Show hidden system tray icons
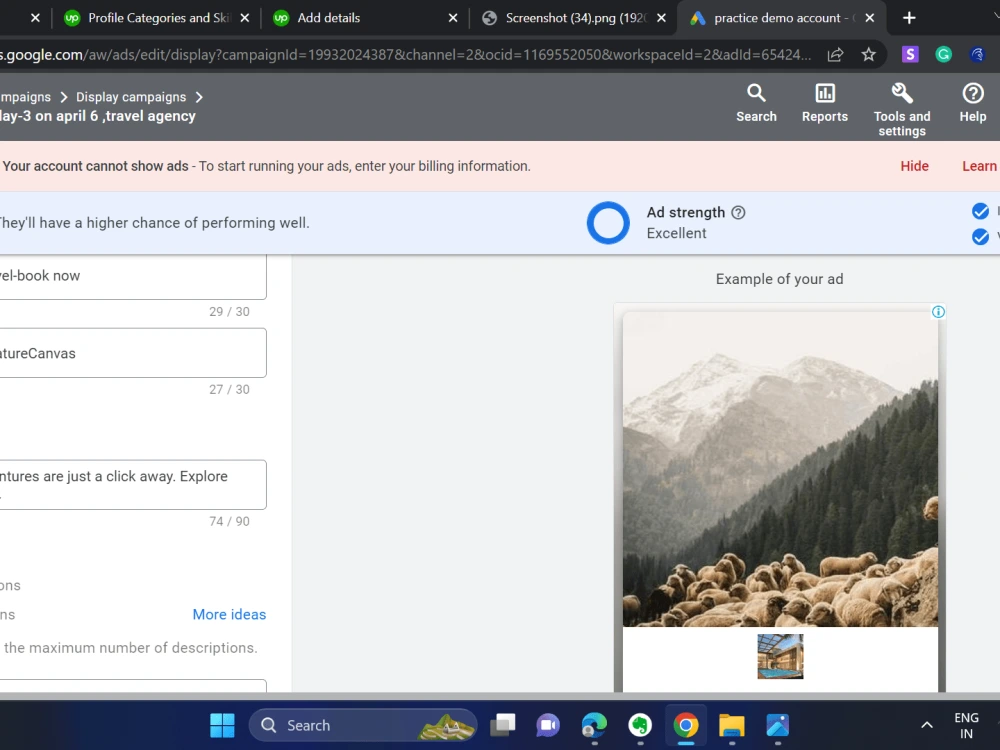Viewport: 1000px width, 750px height. click(x=927, y=725)
